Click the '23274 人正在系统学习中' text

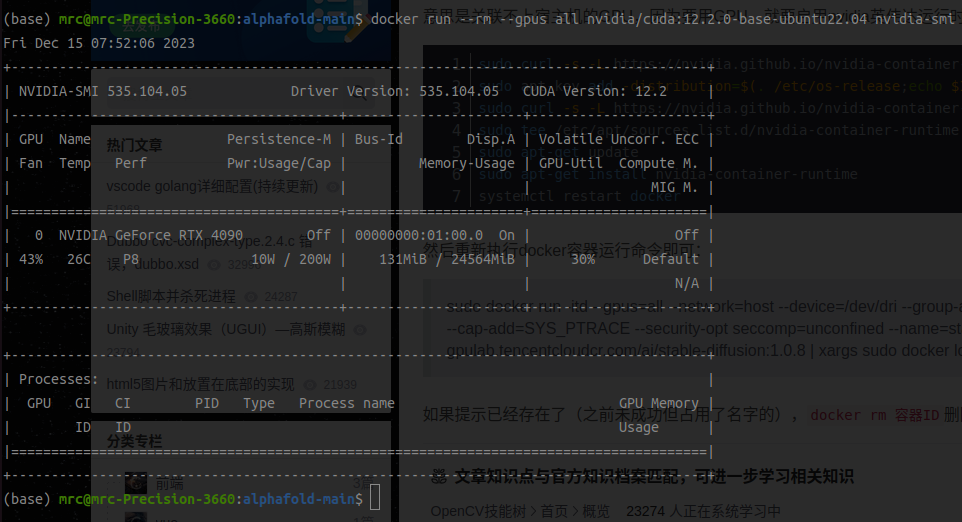(x=703, y=511)
